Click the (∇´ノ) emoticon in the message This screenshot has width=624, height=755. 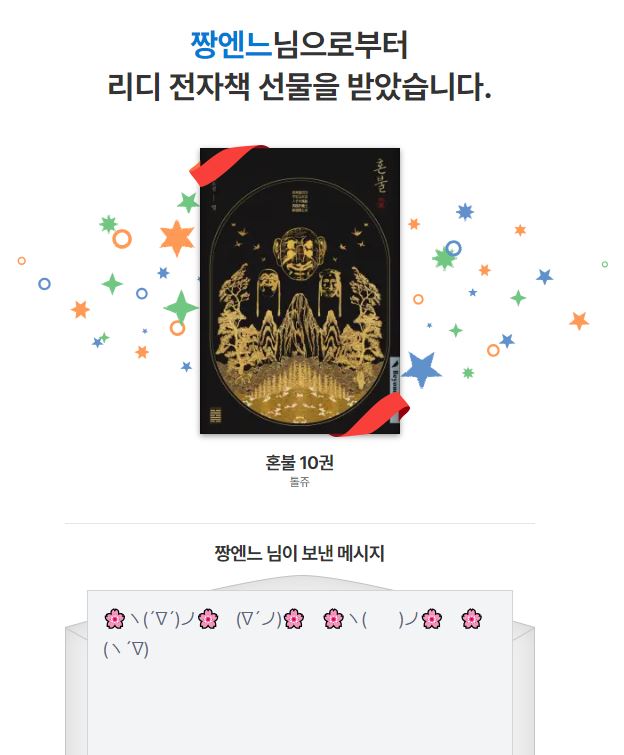(x=259, y=619)
